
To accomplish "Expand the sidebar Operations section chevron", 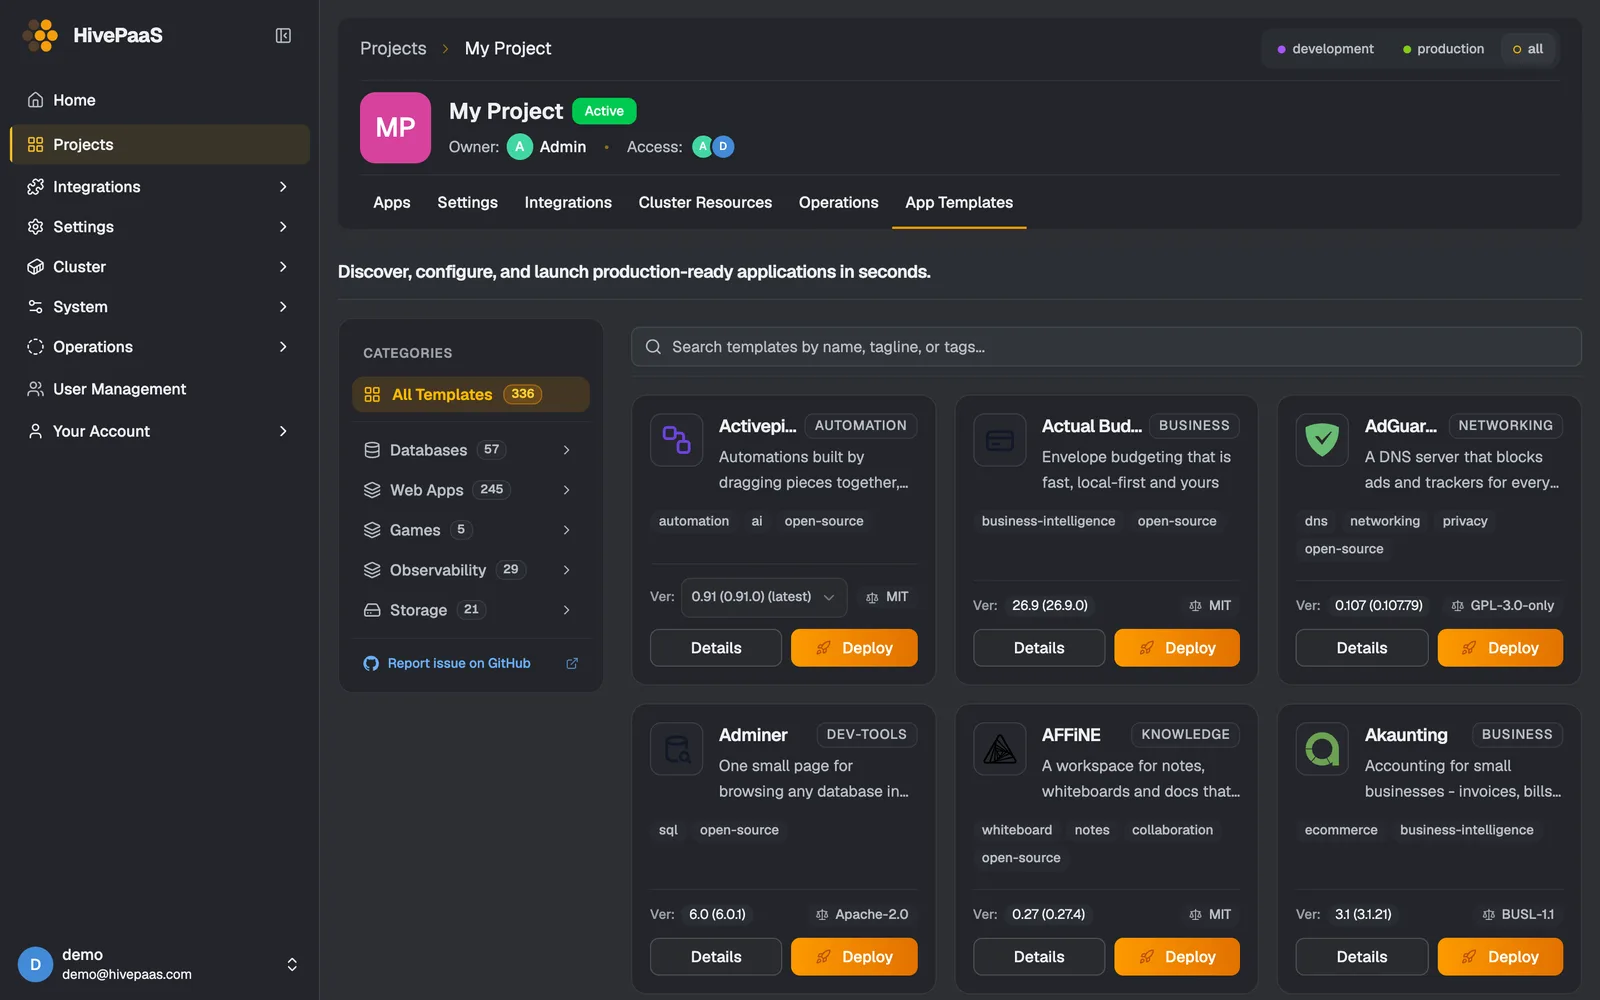I will pyautogui.click(x=283, y=347).
